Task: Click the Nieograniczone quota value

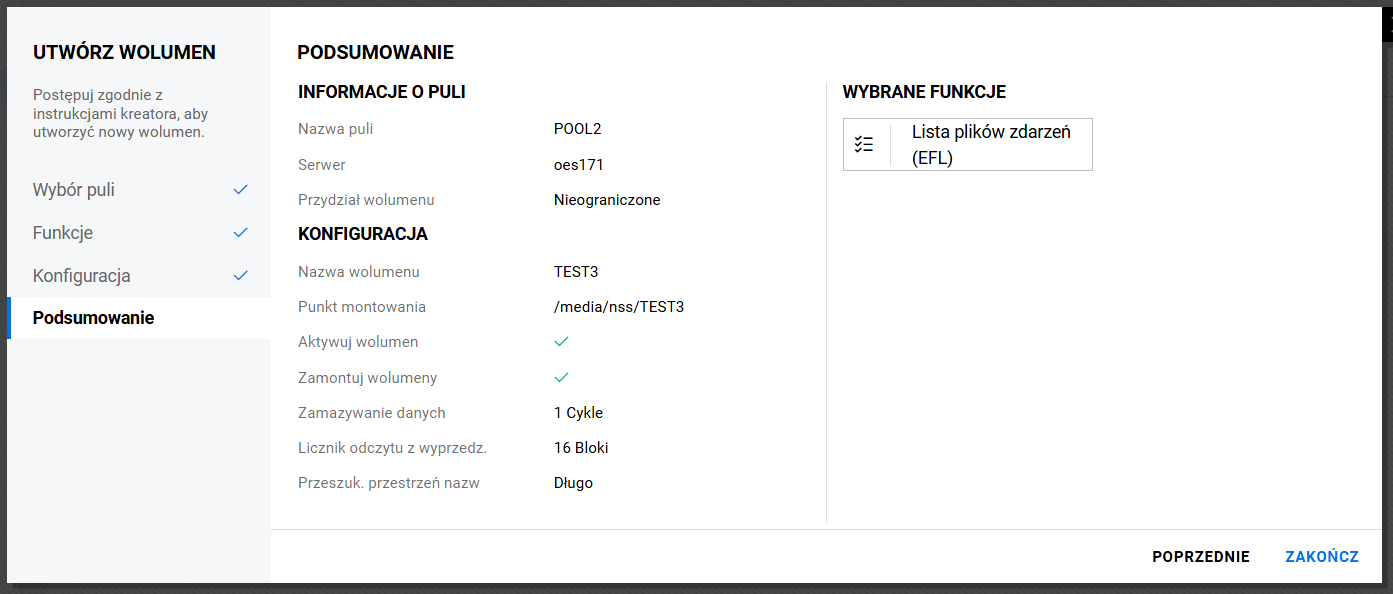Action: 607,200
